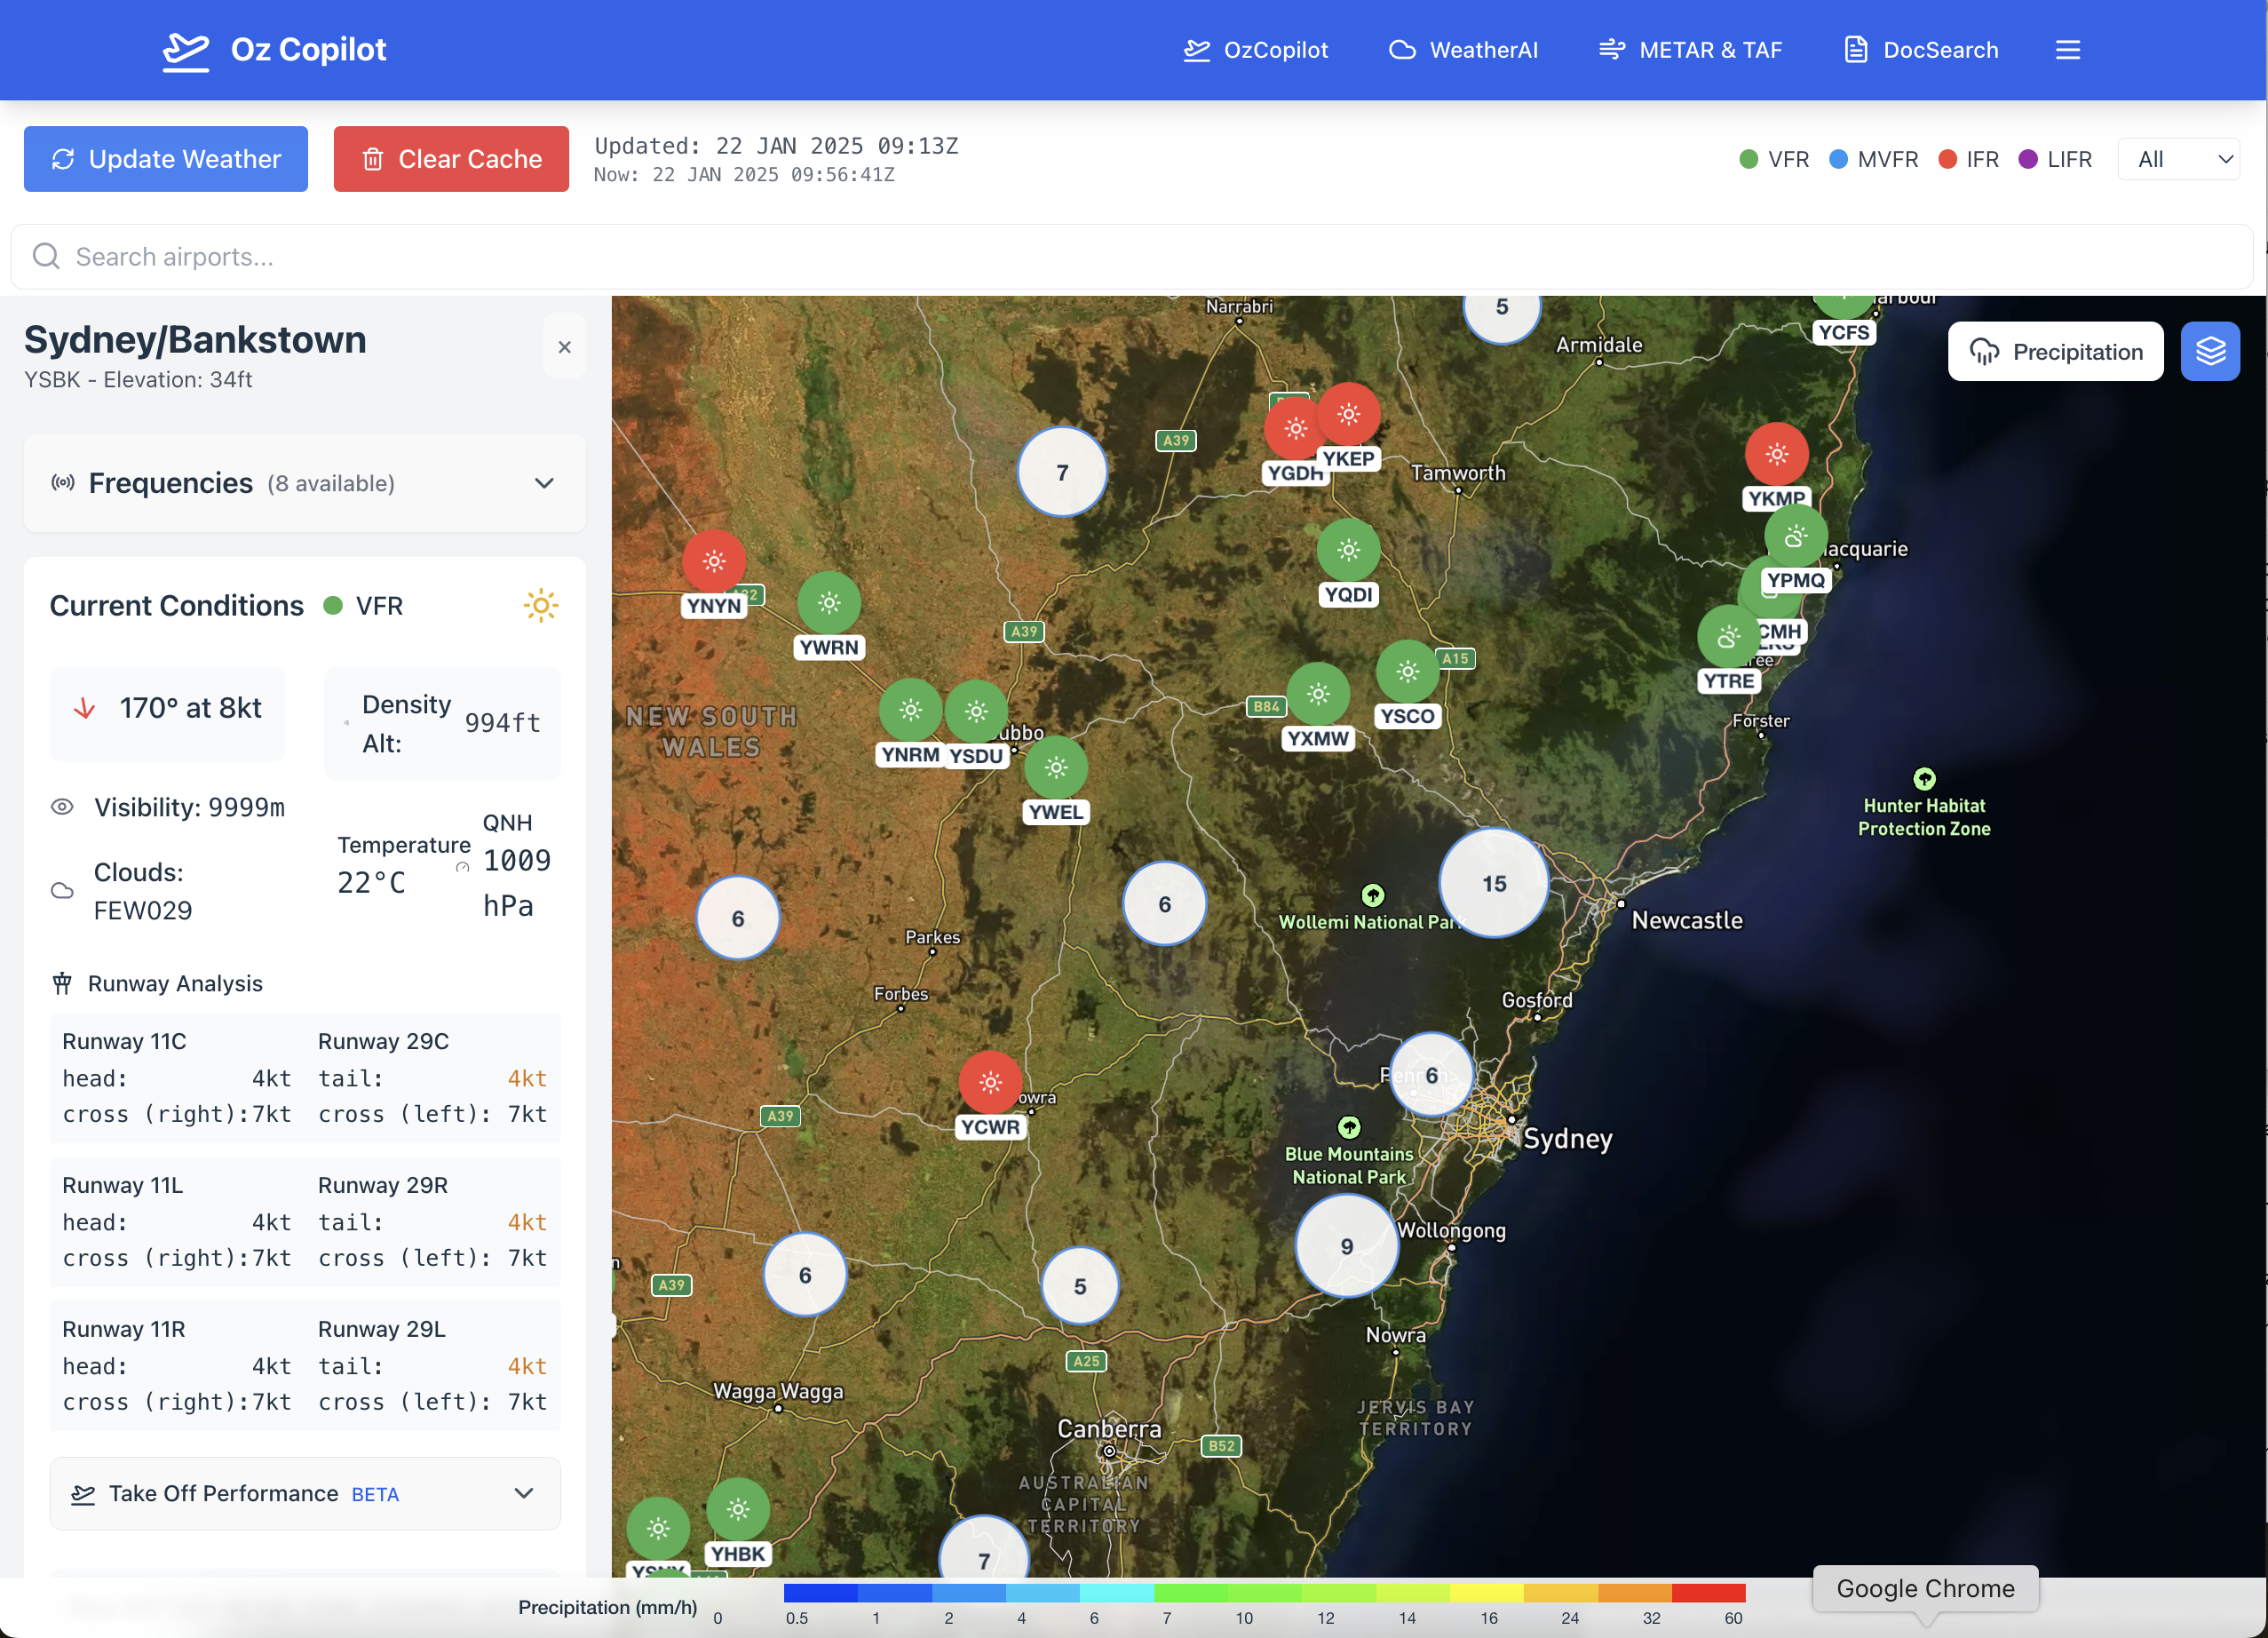
Task: Open the All flight category dropdown
Action: tap(2179, 159)
